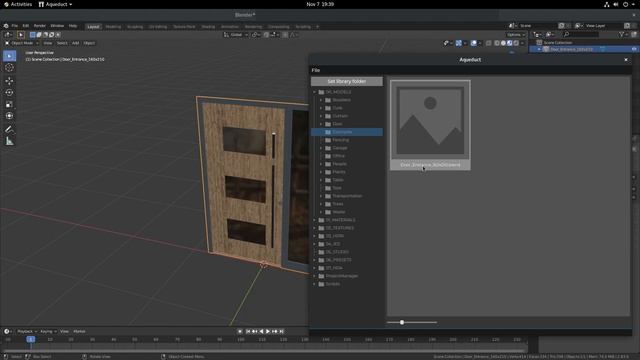Select the Fencing folder in the Aqueduct tree
This screenshot has height=360, width=640.
click(x=340, y=140)
